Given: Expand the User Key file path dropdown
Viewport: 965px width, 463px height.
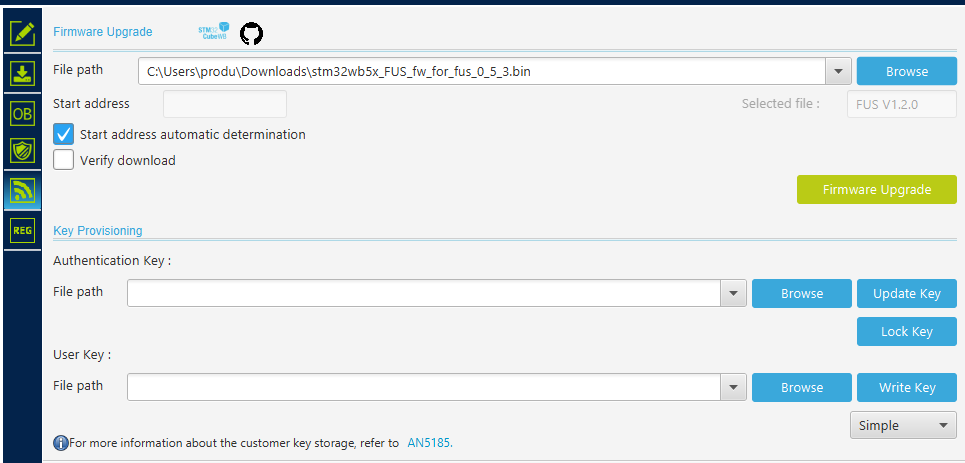Looking at the screenshot, I should (734, 387).
